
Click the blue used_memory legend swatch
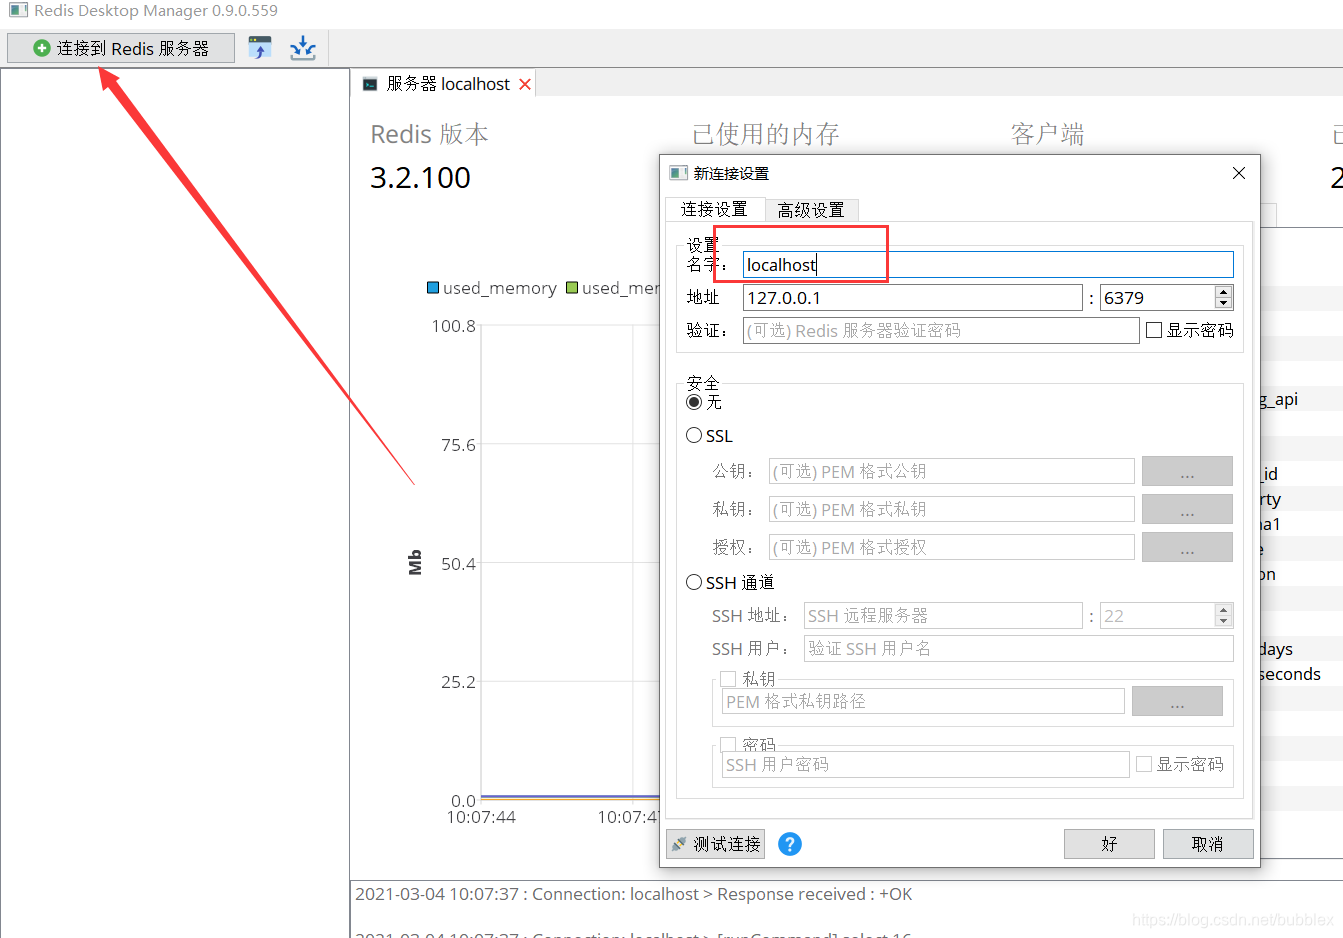(x=433, y=288)
